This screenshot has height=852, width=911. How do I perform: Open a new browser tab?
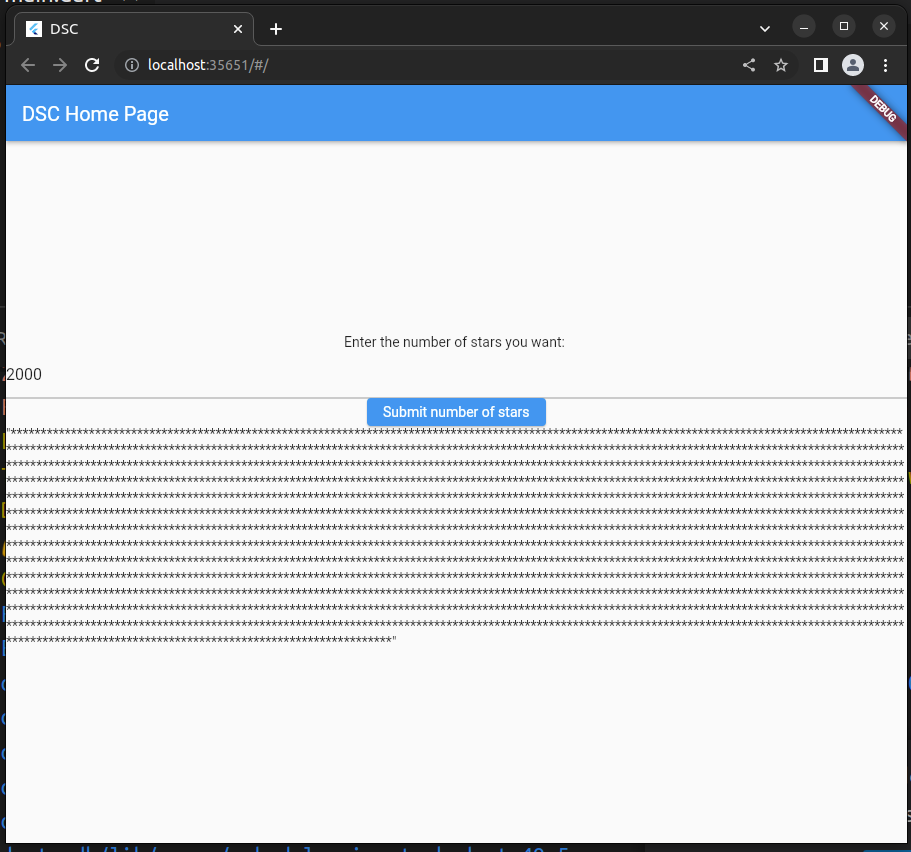(x=276, y=29)
